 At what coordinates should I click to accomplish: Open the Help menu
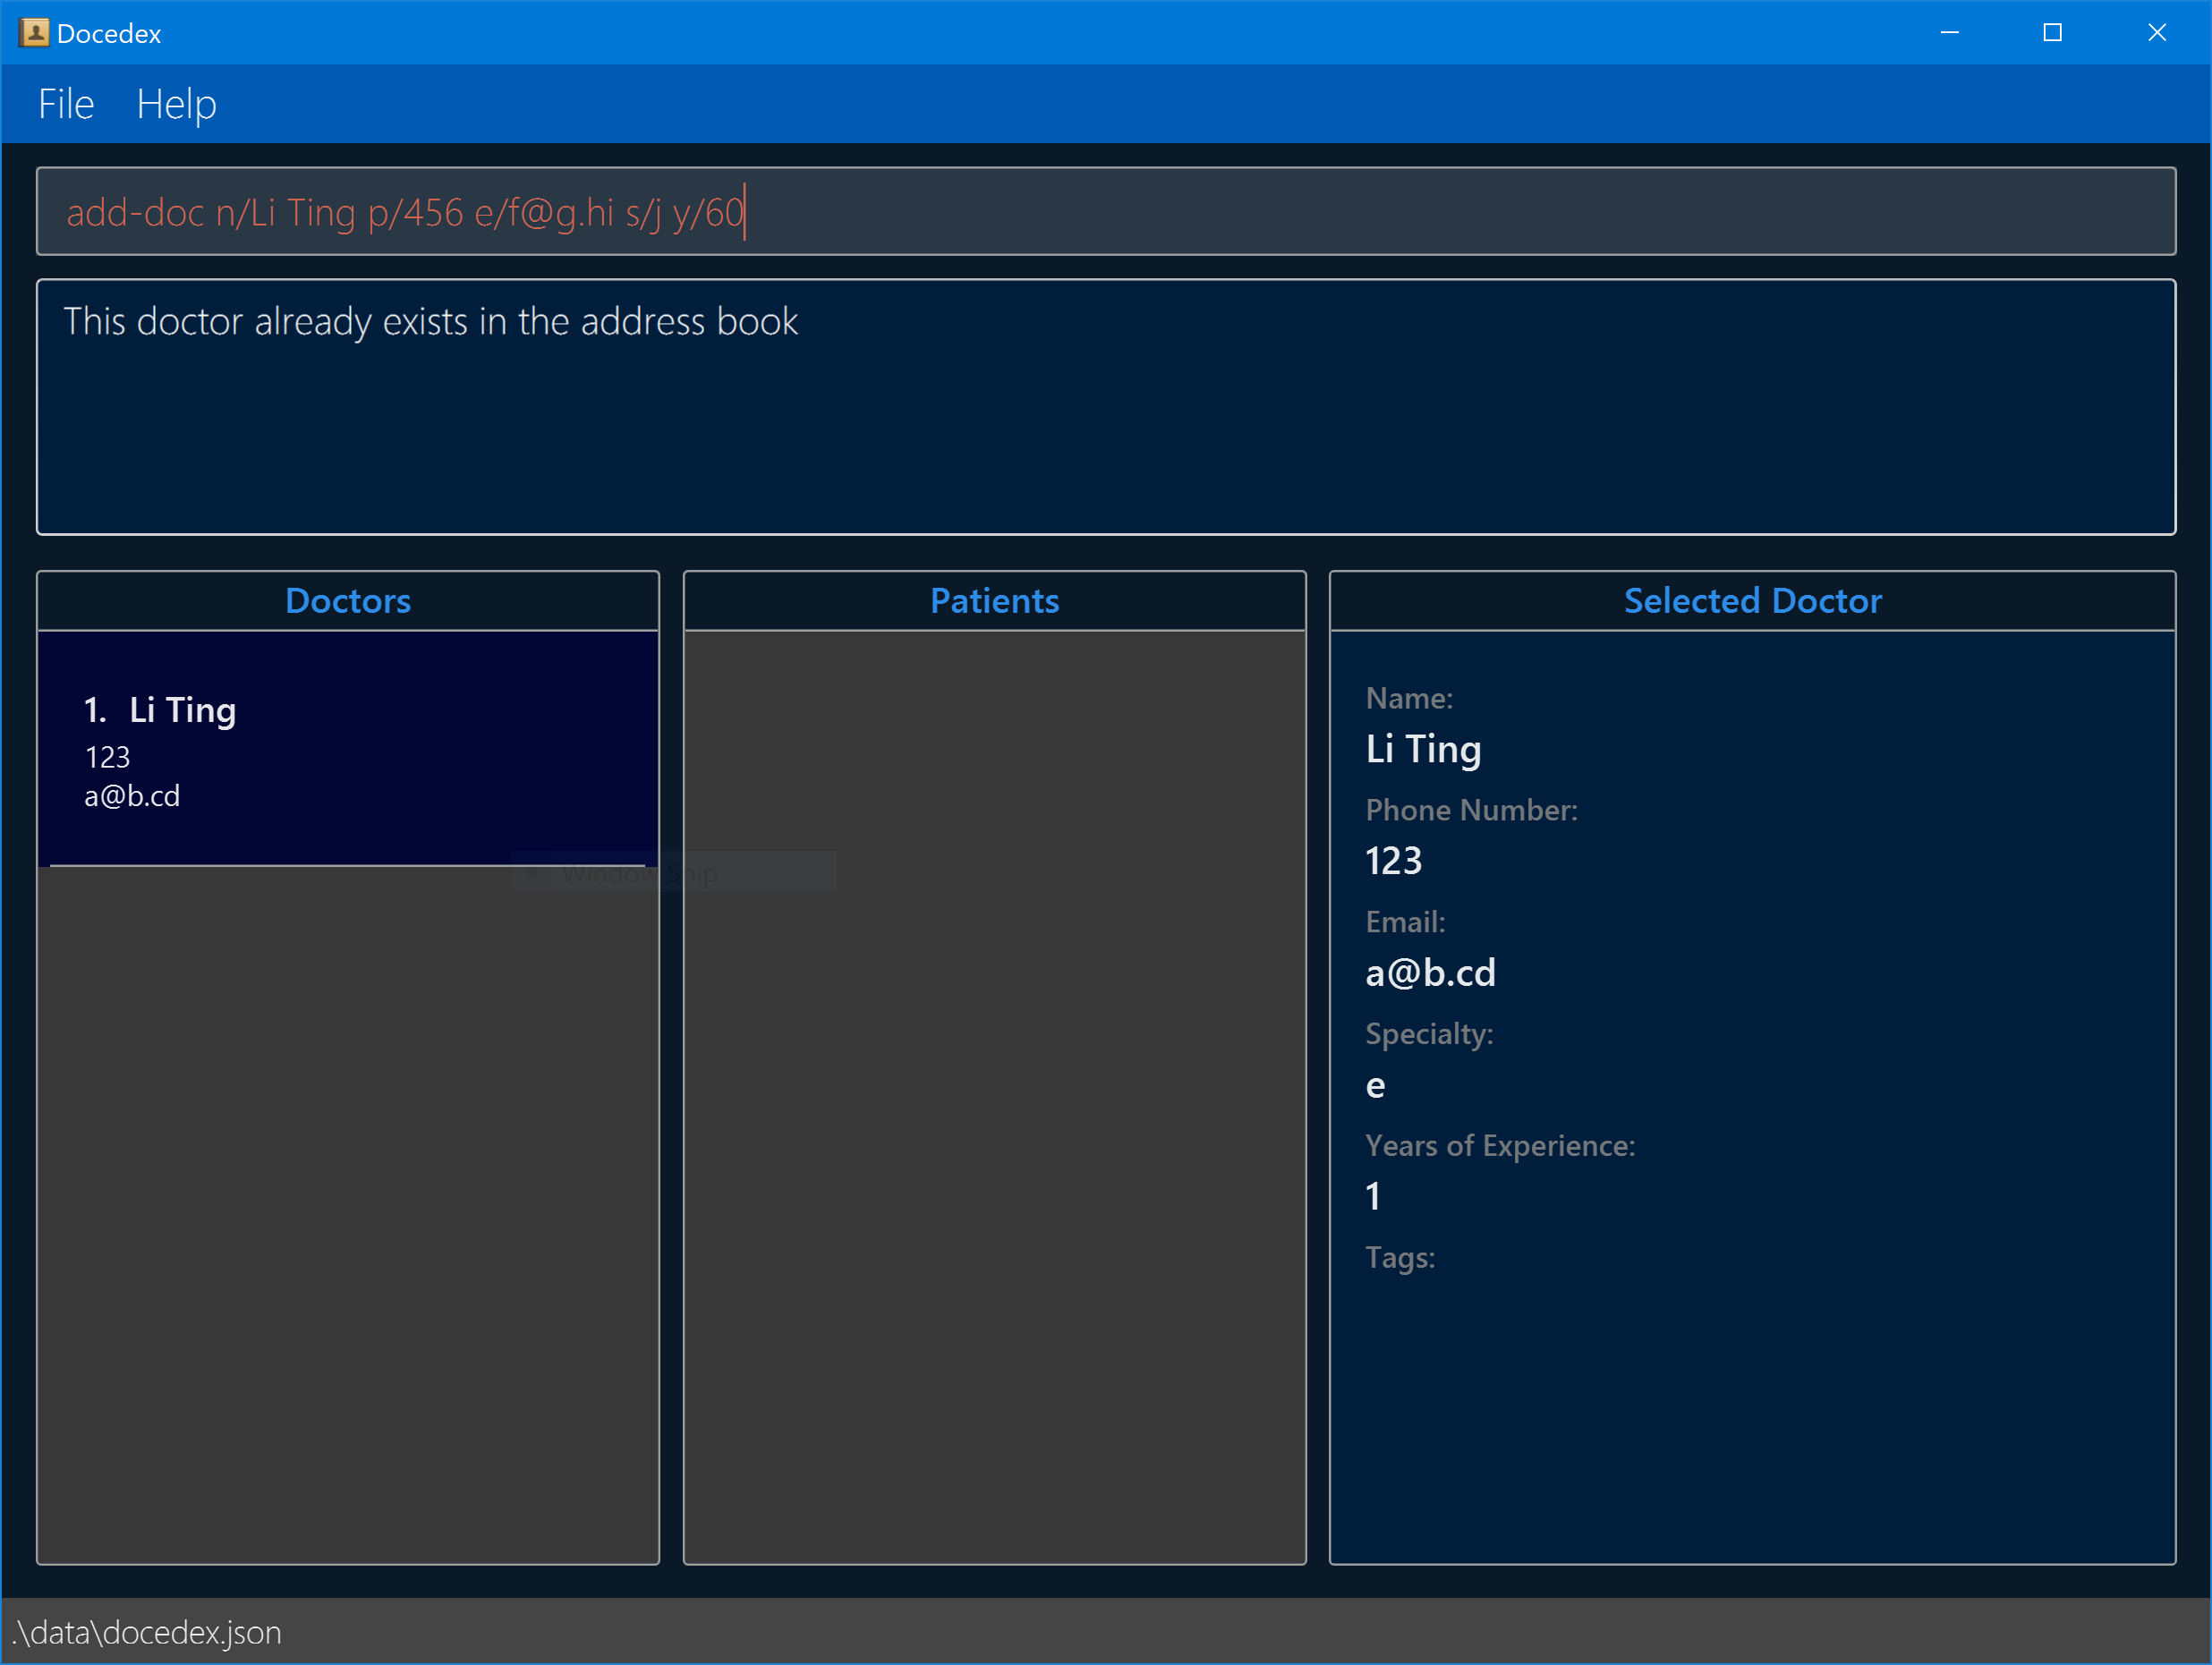[x=176, y=104]
